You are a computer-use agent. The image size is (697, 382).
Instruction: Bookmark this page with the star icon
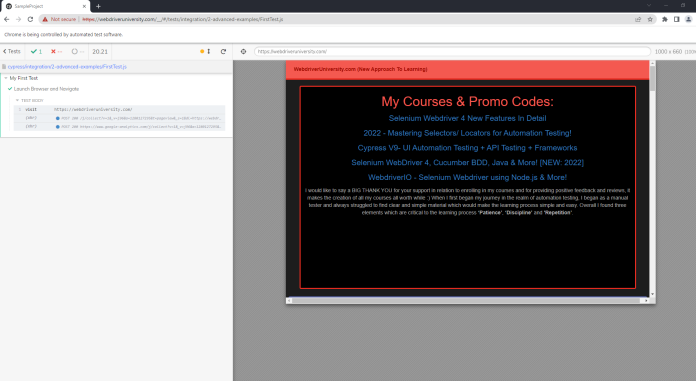(650, 20)
